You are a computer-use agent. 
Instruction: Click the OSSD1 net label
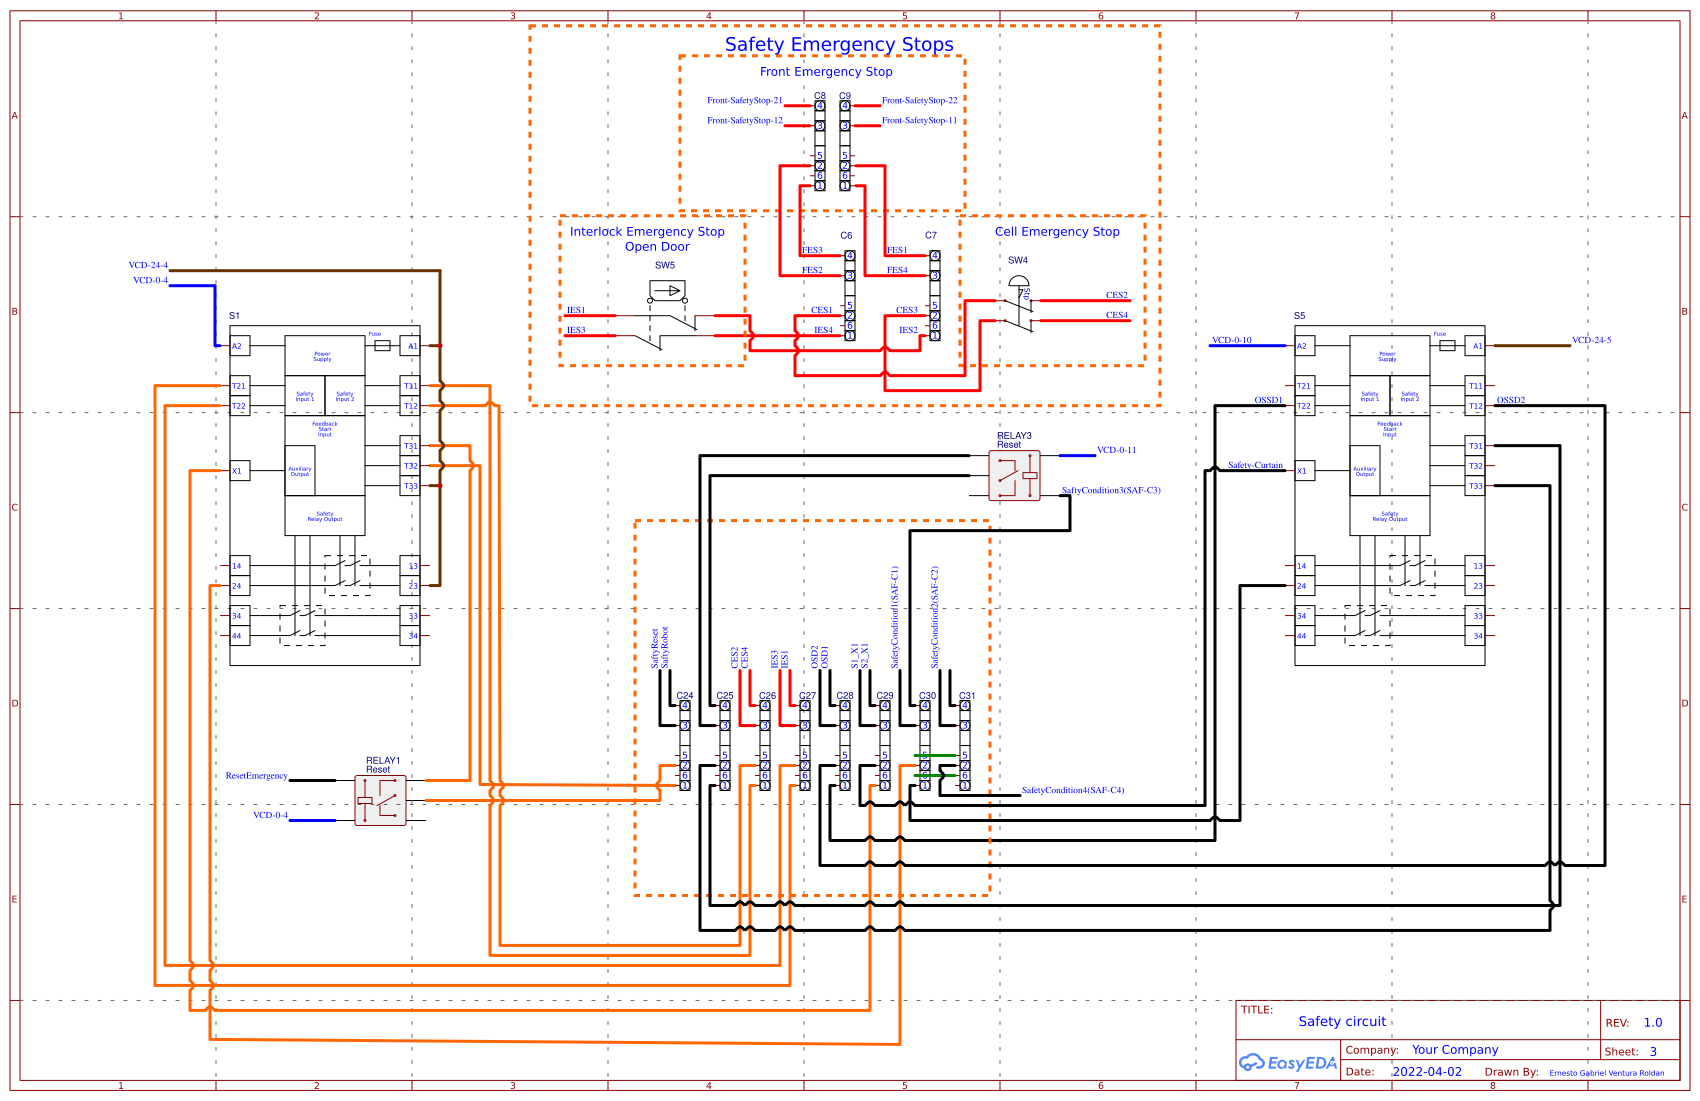click(x=1266, y=398)
